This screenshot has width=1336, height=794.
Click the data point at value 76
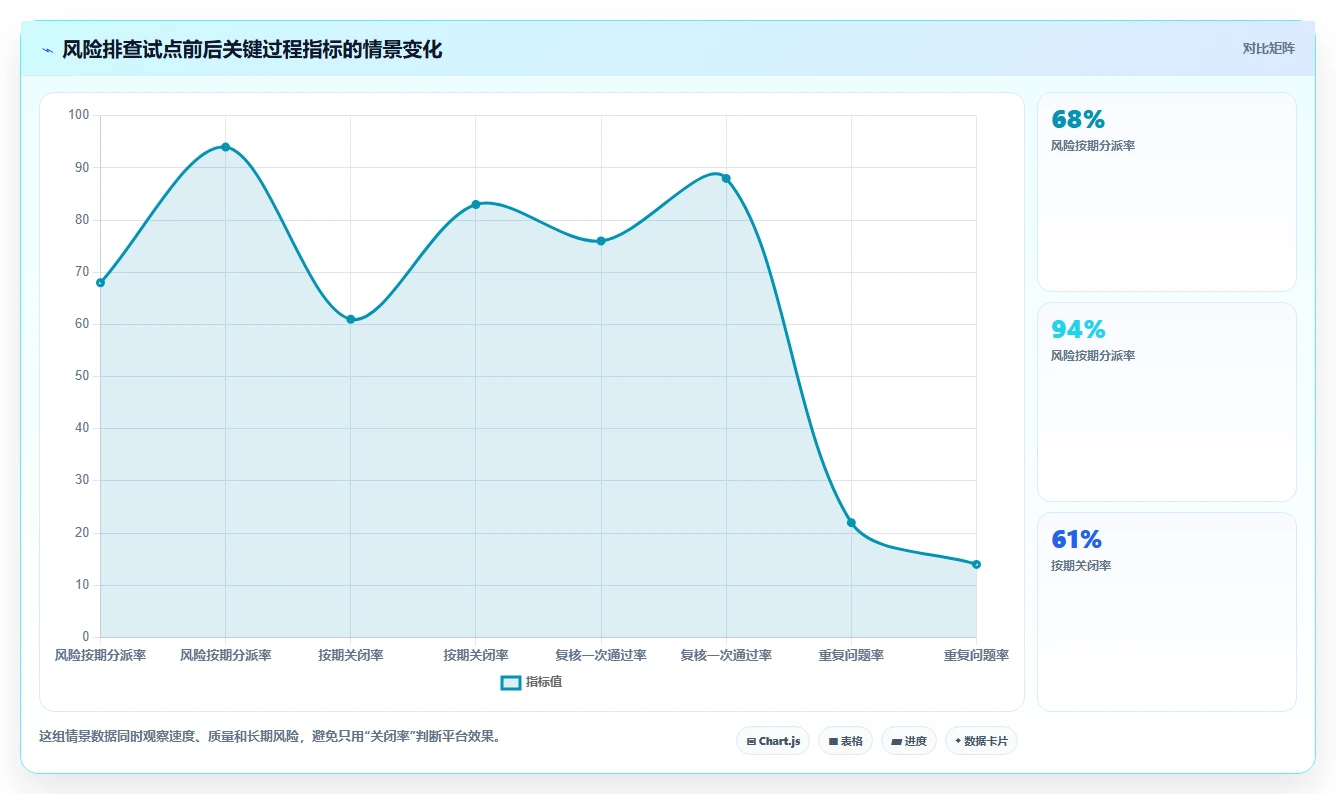point(601,241)
